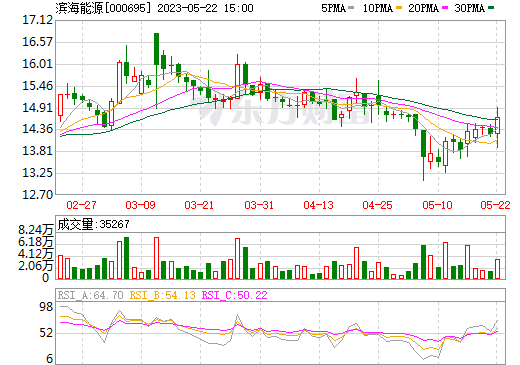The height and width of the screenshot is (365, 520).
Task: Click the 16.57 price axis label
Action: point(37,42)
